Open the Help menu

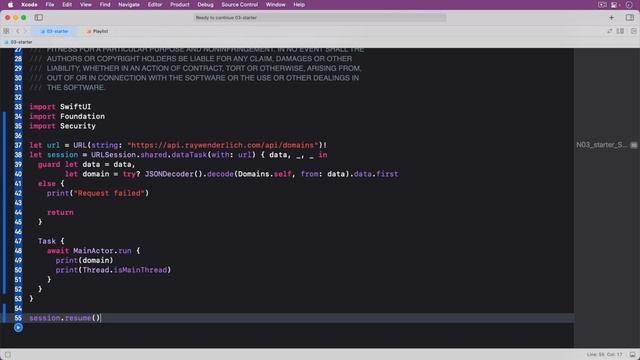tap(299, 4)
